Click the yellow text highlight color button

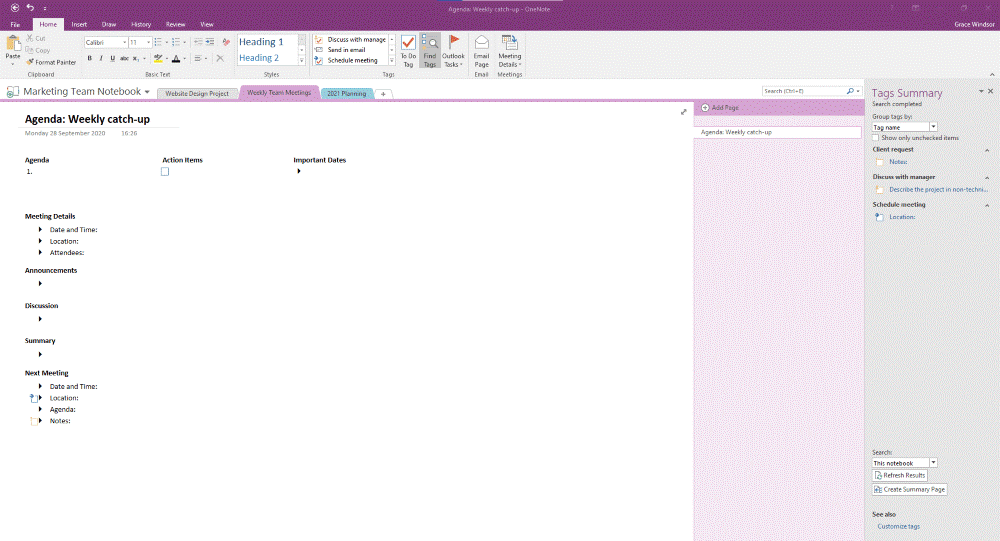click(x=158, y=59)
